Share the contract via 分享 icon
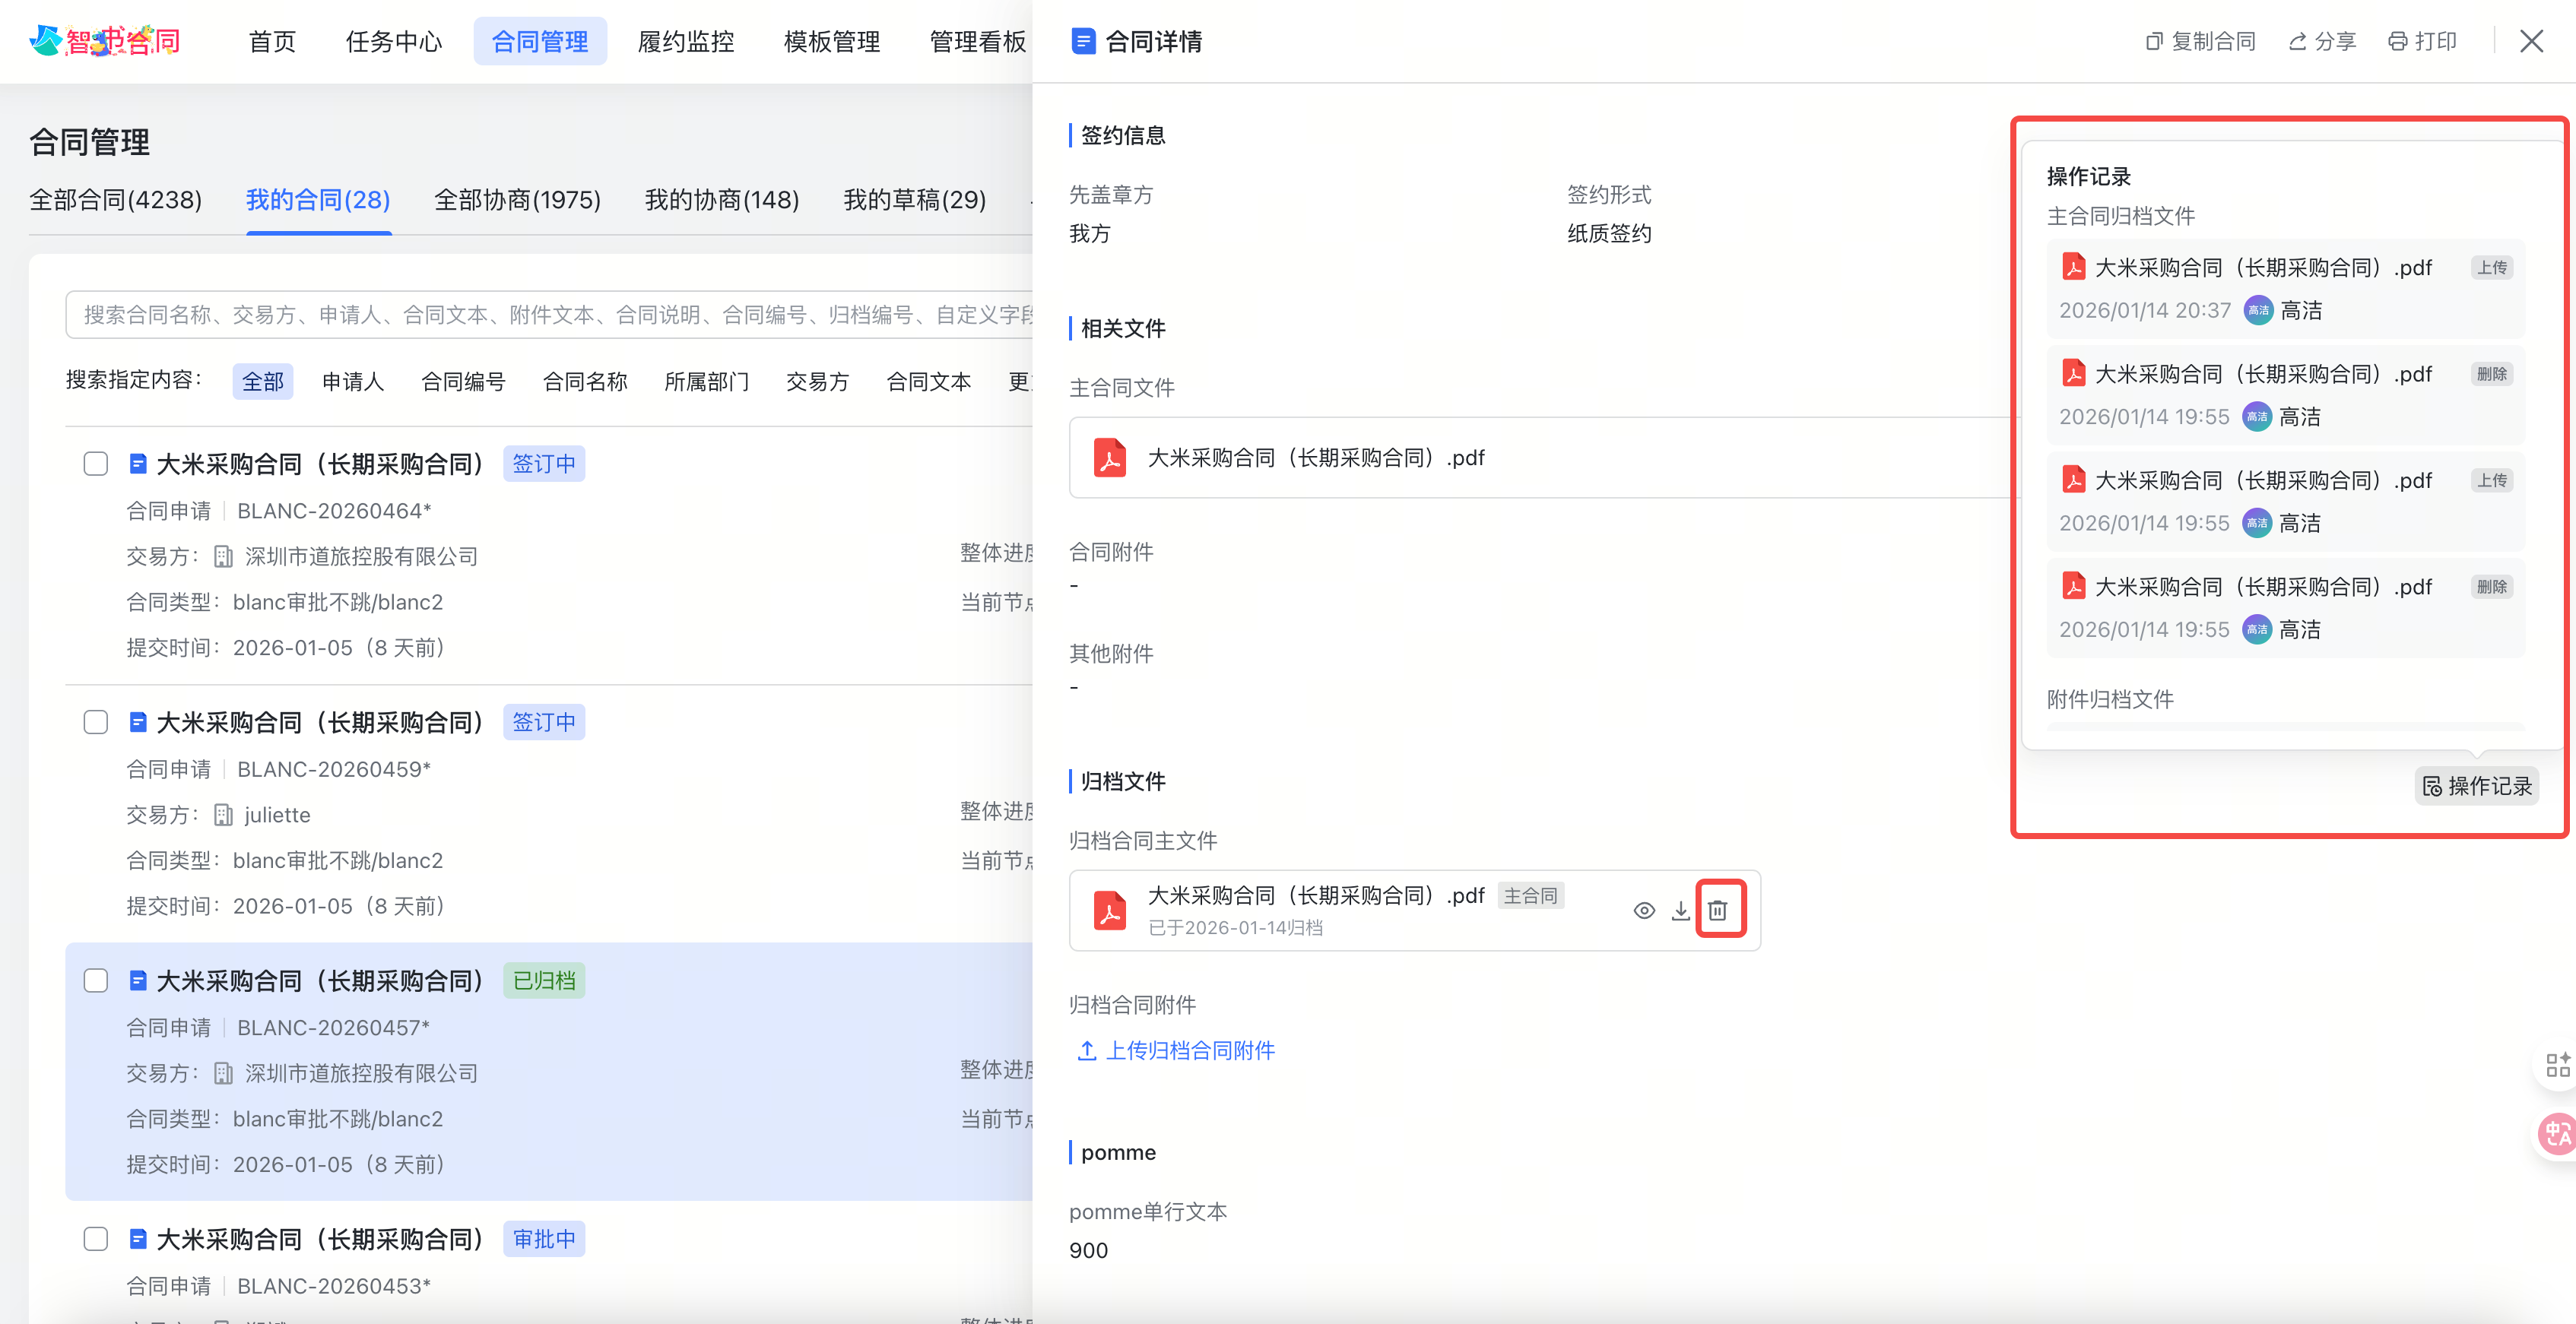 pos(2322,41)
